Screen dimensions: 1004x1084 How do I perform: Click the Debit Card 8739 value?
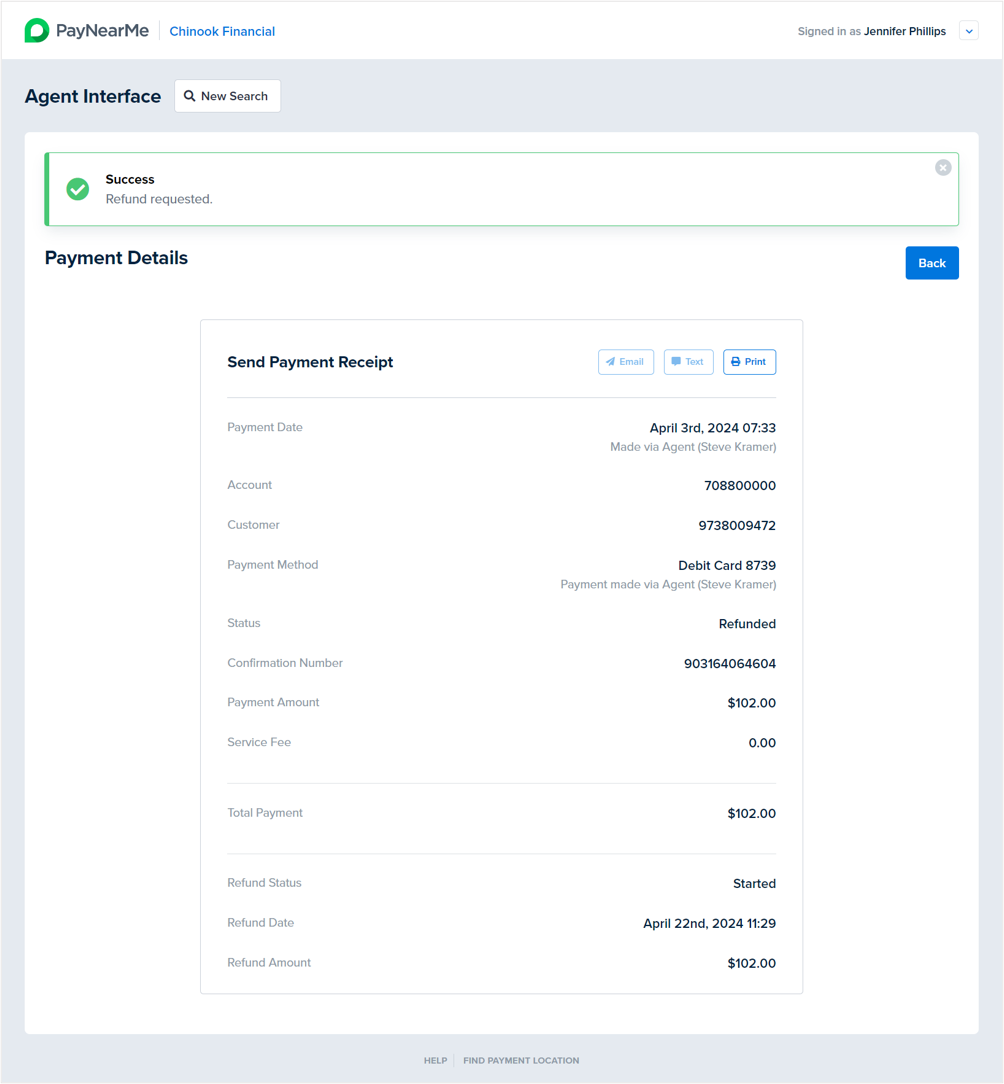727,566
